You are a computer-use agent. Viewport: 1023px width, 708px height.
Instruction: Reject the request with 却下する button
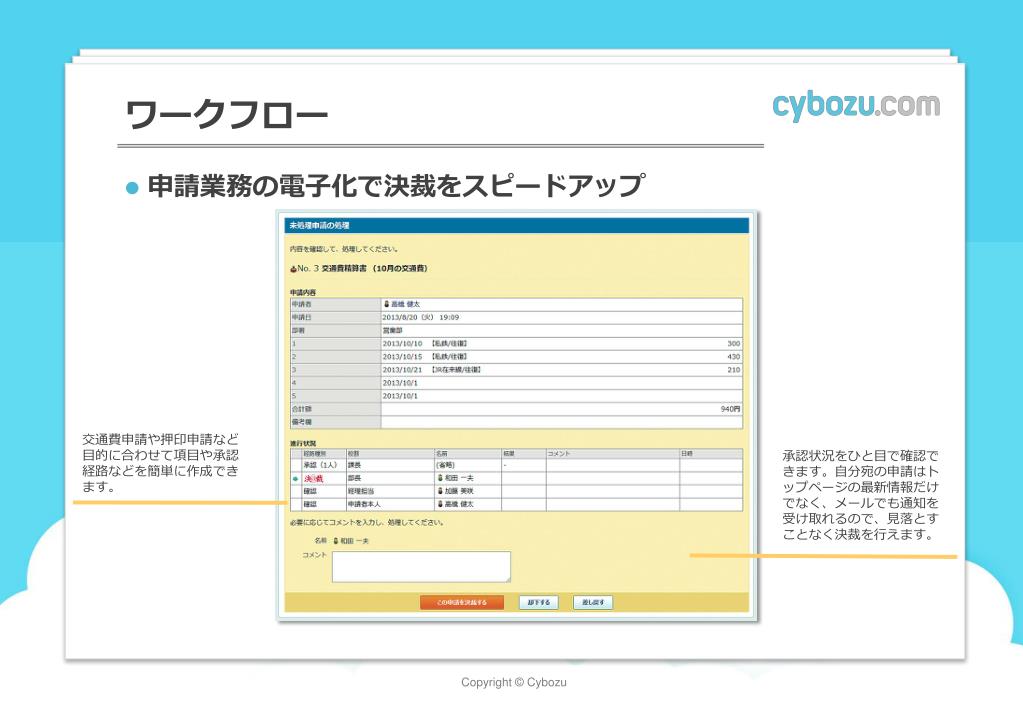point(539,602)
